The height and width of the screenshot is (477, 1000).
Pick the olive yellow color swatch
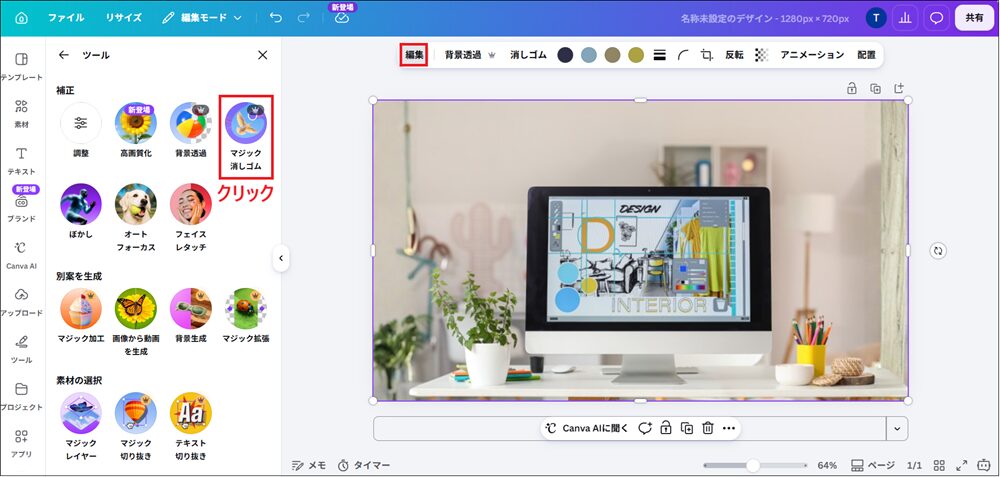(636, 55)
